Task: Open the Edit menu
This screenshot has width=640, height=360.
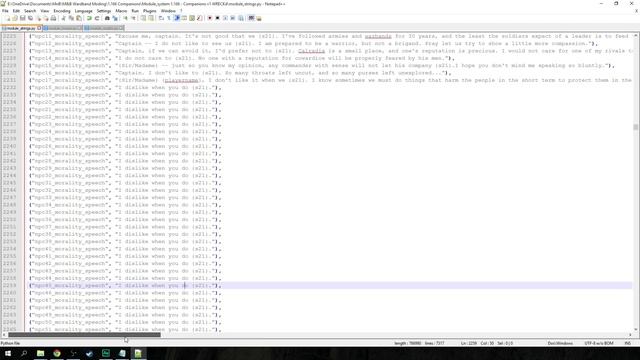Action: click(x=16, y=11)
